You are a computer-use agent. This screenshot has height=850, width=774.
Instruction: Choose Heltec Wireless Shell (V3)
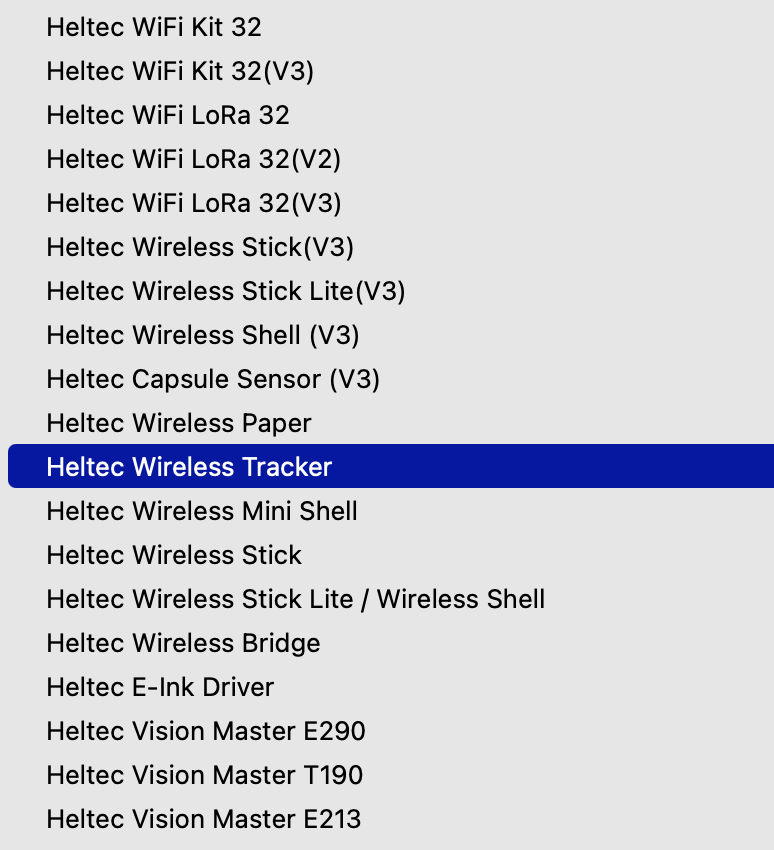[x=203, y=335]
